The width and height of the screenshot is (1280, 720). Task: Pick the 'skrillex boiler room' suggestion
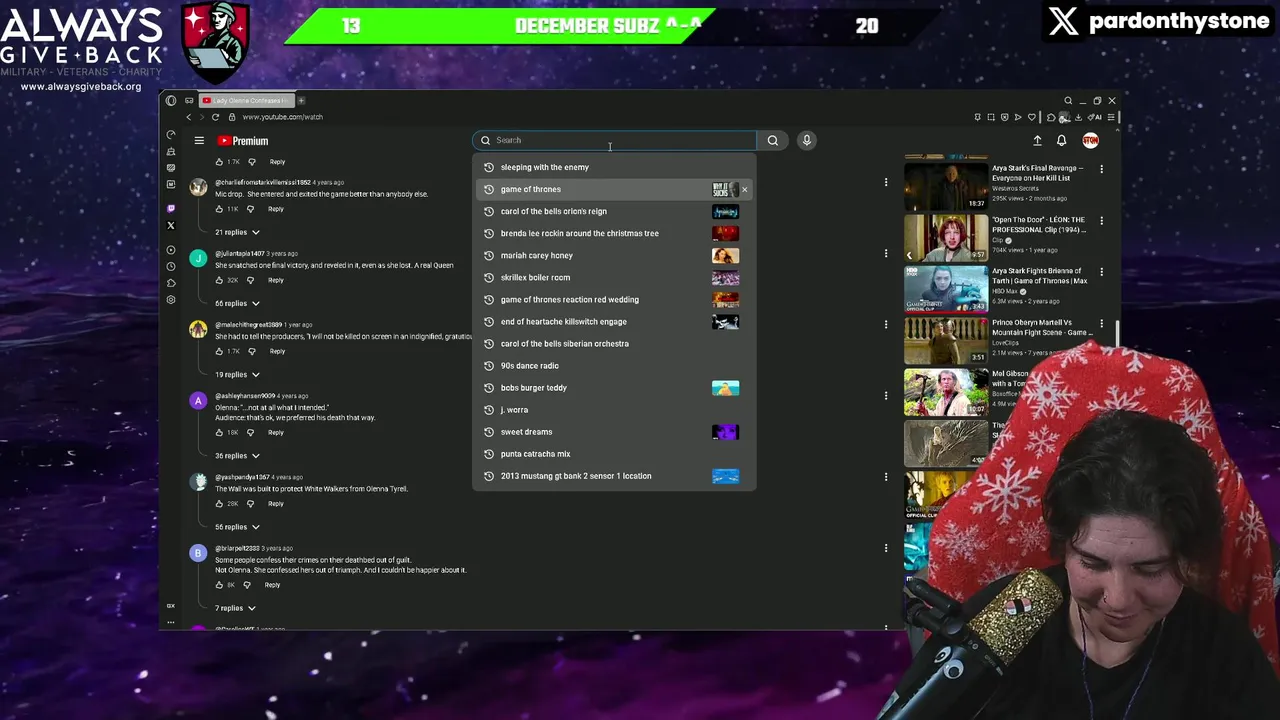coord(614,277)
